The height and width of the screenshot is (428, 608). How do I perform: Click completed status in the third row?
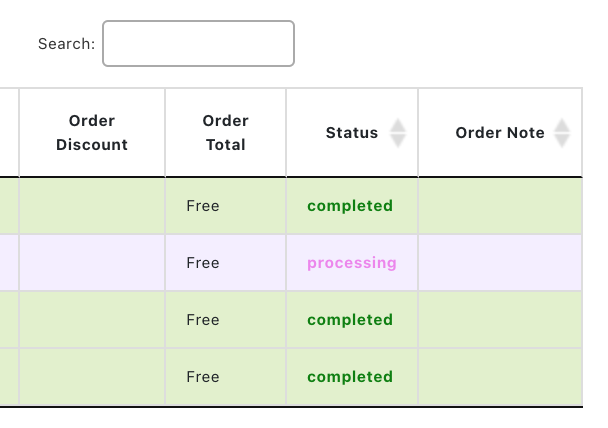click(350, 320)
